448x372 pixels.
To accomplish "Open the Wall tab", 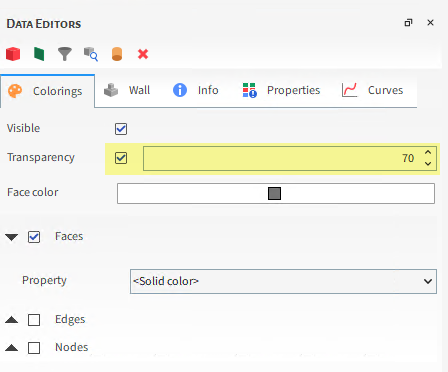I will coord(127,90).
